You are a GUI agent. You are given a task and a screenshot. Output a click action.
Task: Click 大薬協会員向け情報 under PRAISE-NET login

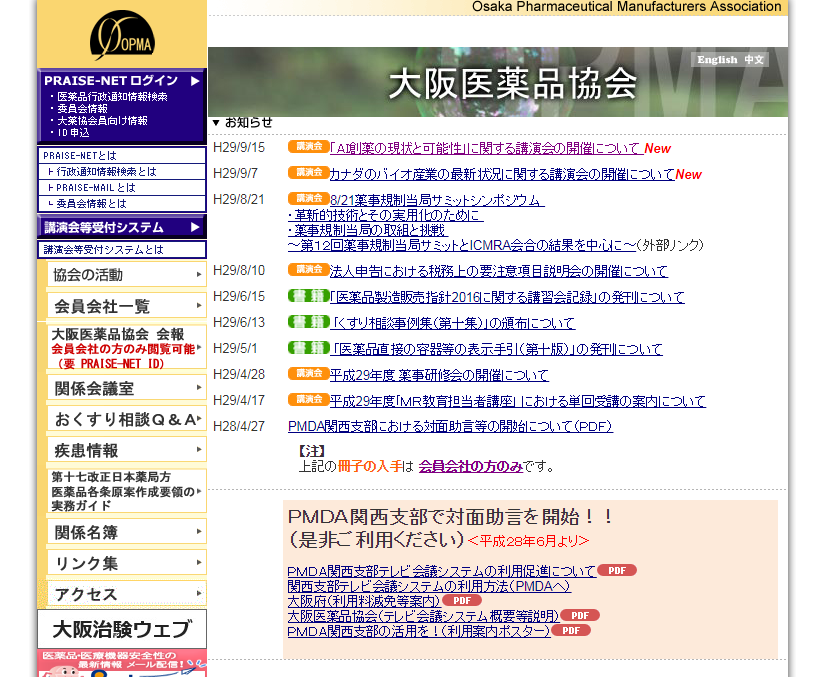tap(102, 120)
